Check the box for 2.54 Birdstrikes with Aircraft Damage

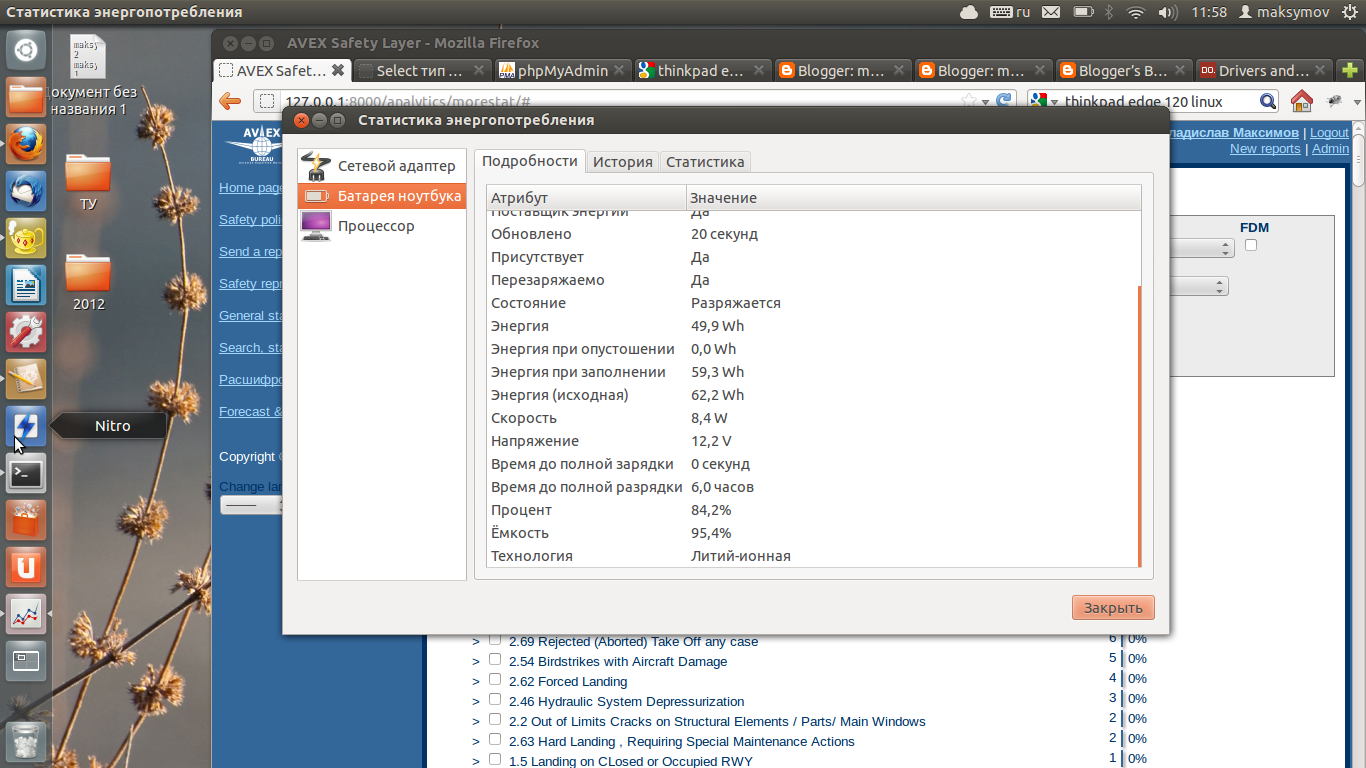point(494,660)
